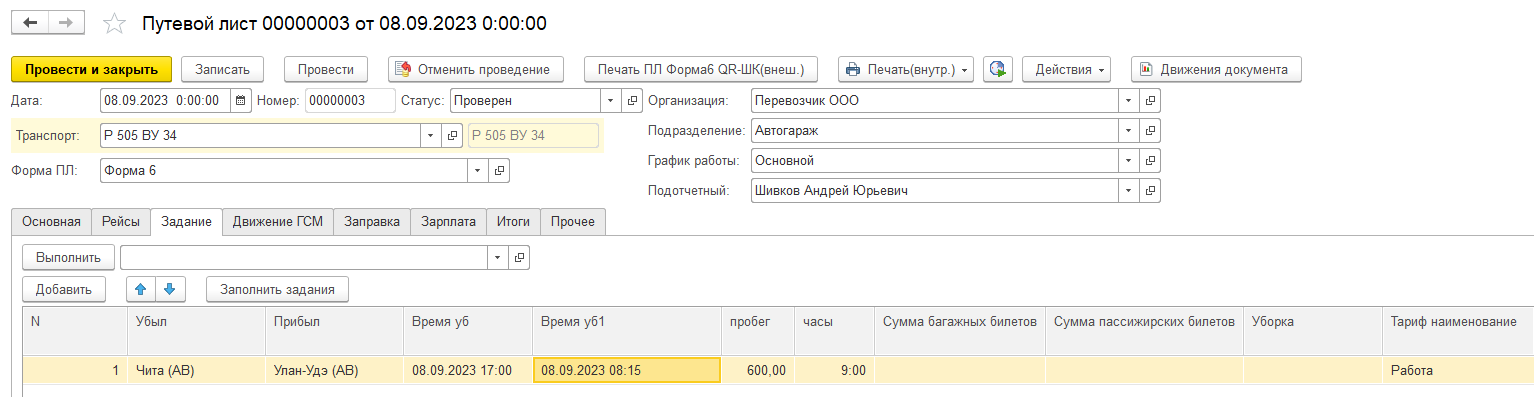
Task: Expand the Статус dropdown list
Action: click(x=611, y=100)
